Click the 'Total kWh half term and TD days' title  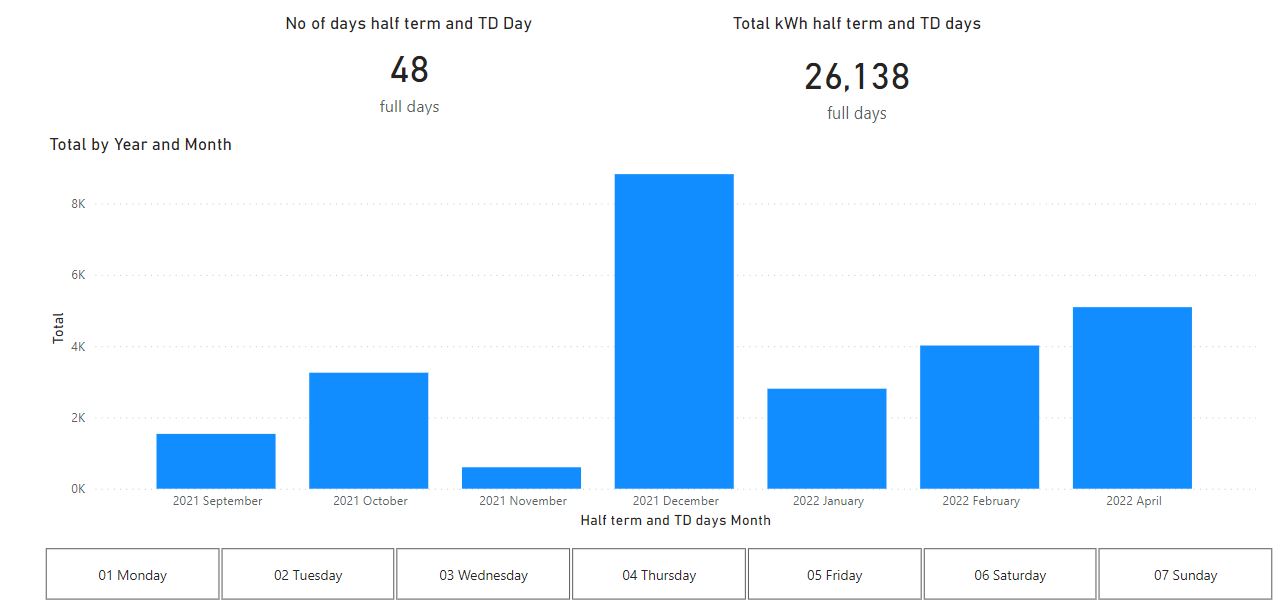(857, 24)
